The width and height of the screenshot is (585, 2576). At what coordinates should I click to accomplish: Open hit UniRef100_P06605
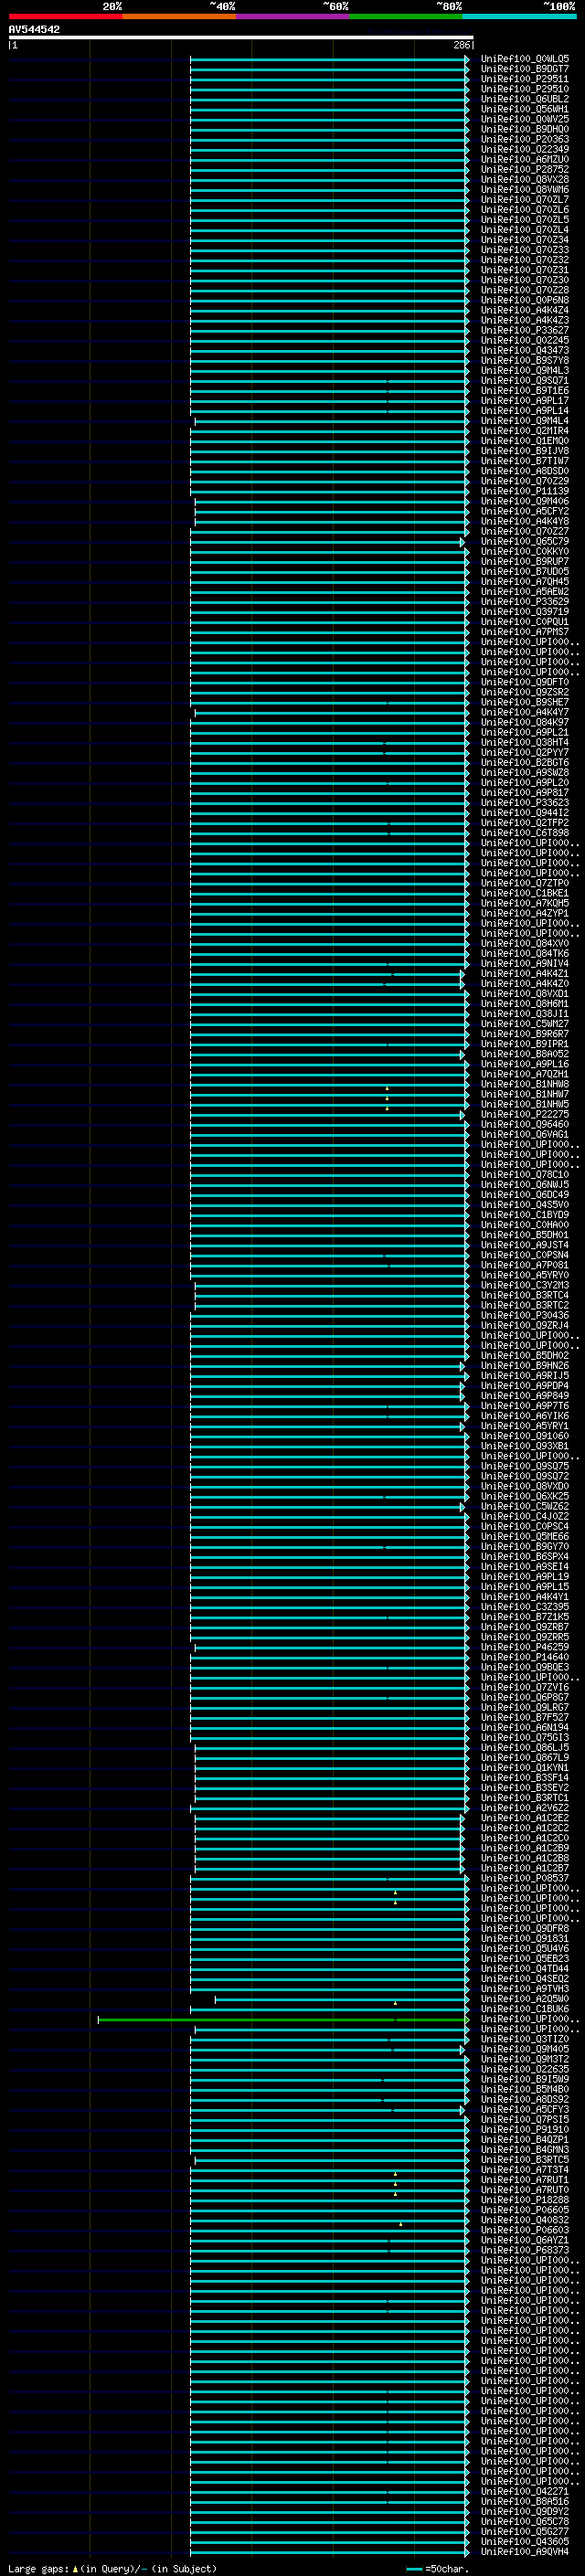(525, 2210)
